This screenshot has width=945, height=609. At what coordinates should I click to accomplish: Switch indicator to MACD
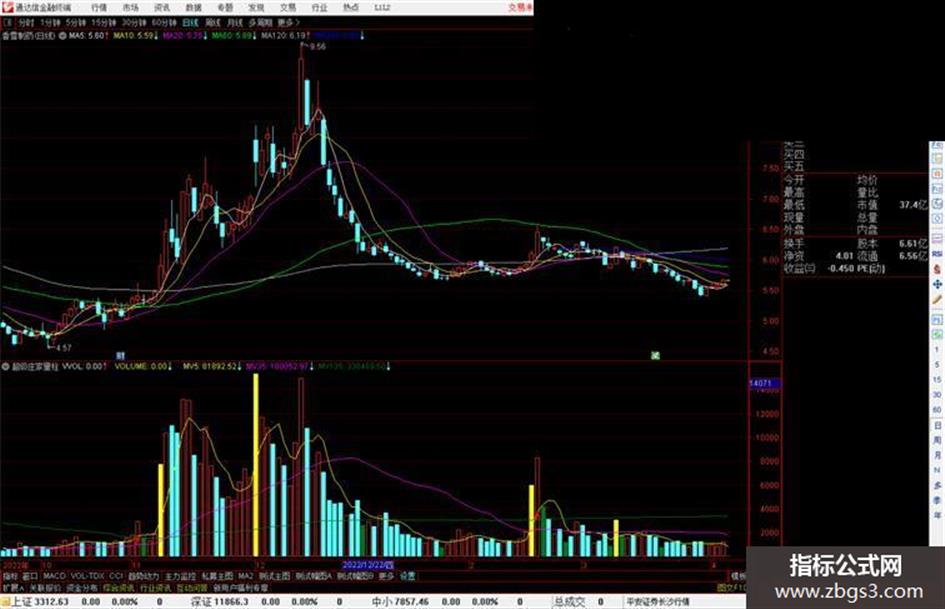54,576
